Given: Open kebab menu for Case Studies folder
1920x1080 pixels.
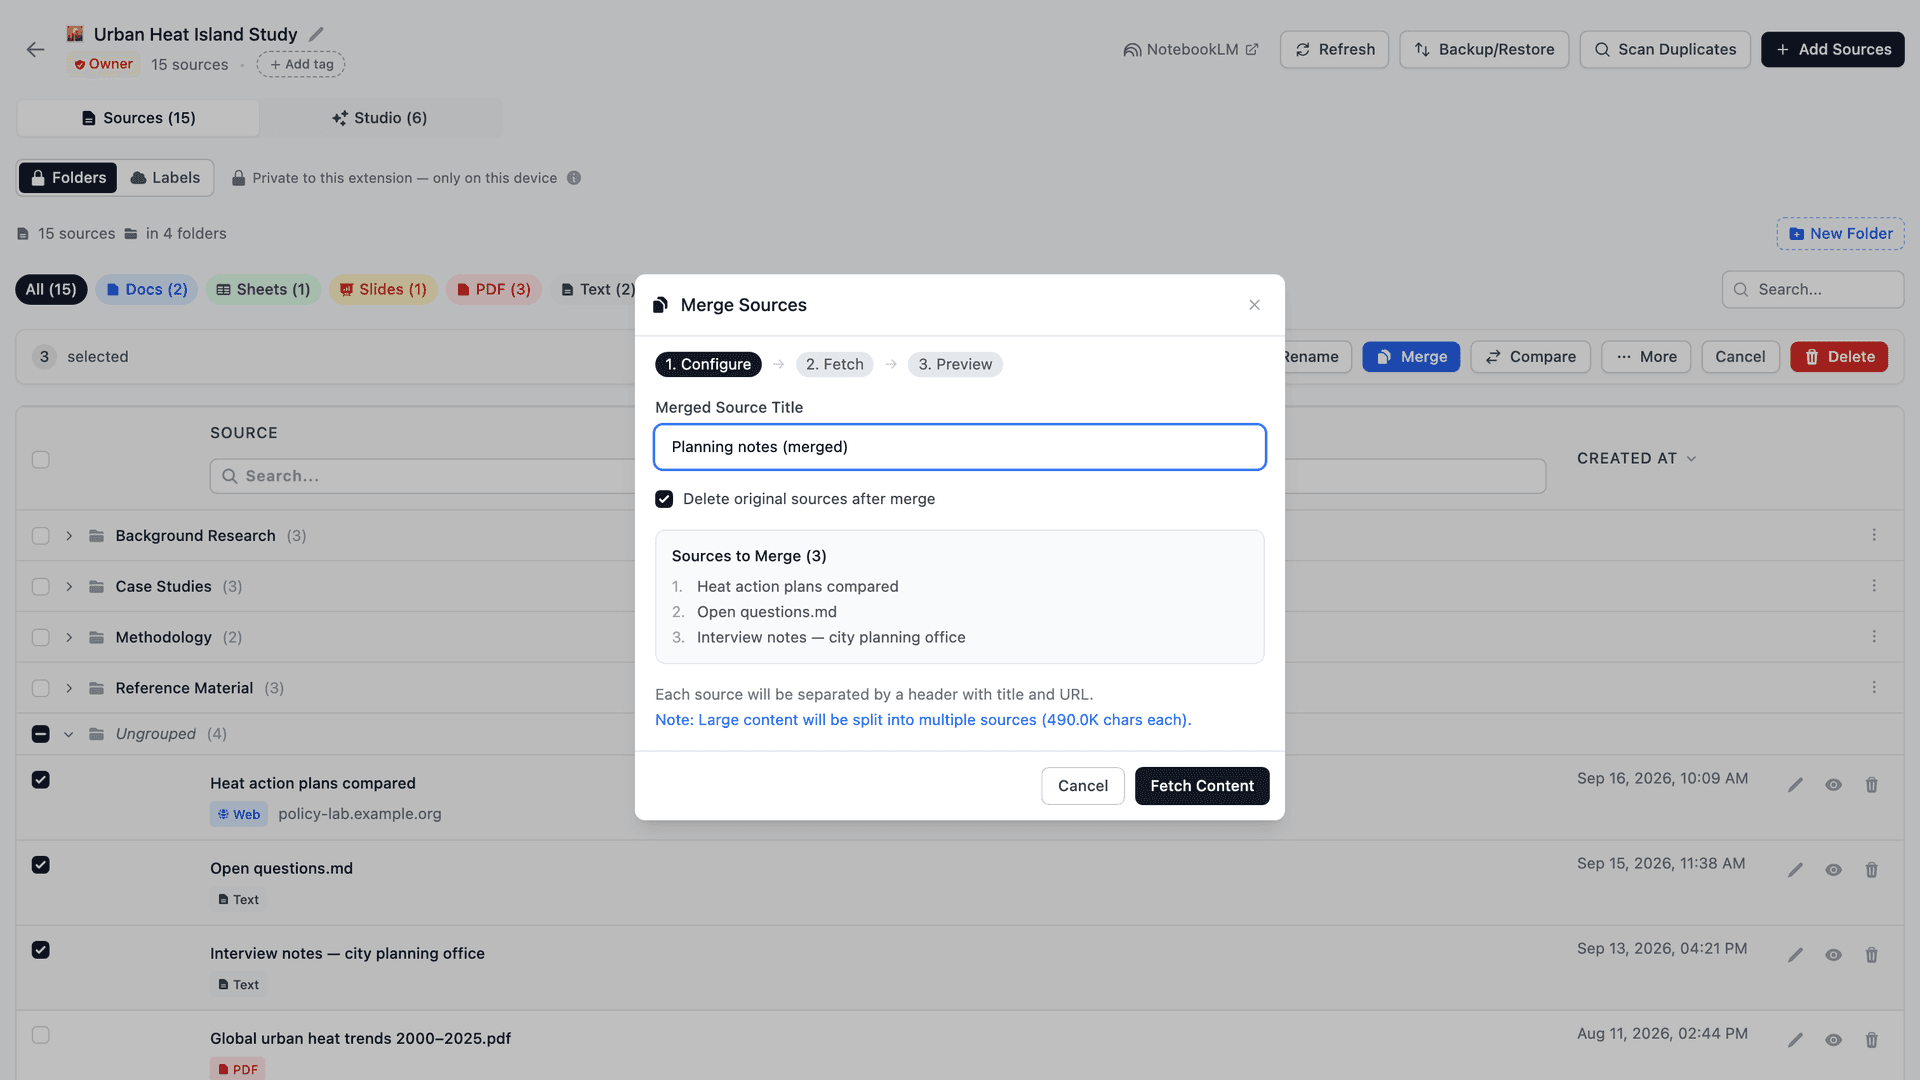Looking at the screenshot, I should (x=1874, y=586).
